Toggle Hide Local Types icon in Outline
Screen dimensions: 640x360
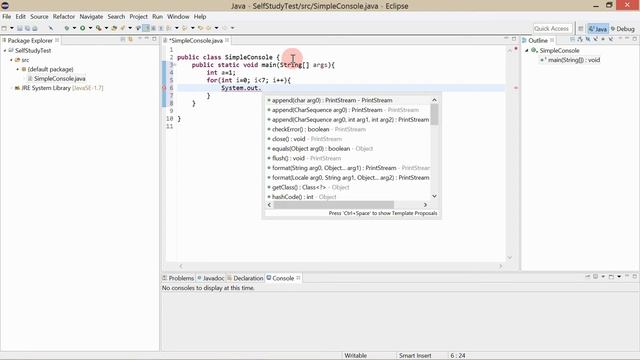611,39
